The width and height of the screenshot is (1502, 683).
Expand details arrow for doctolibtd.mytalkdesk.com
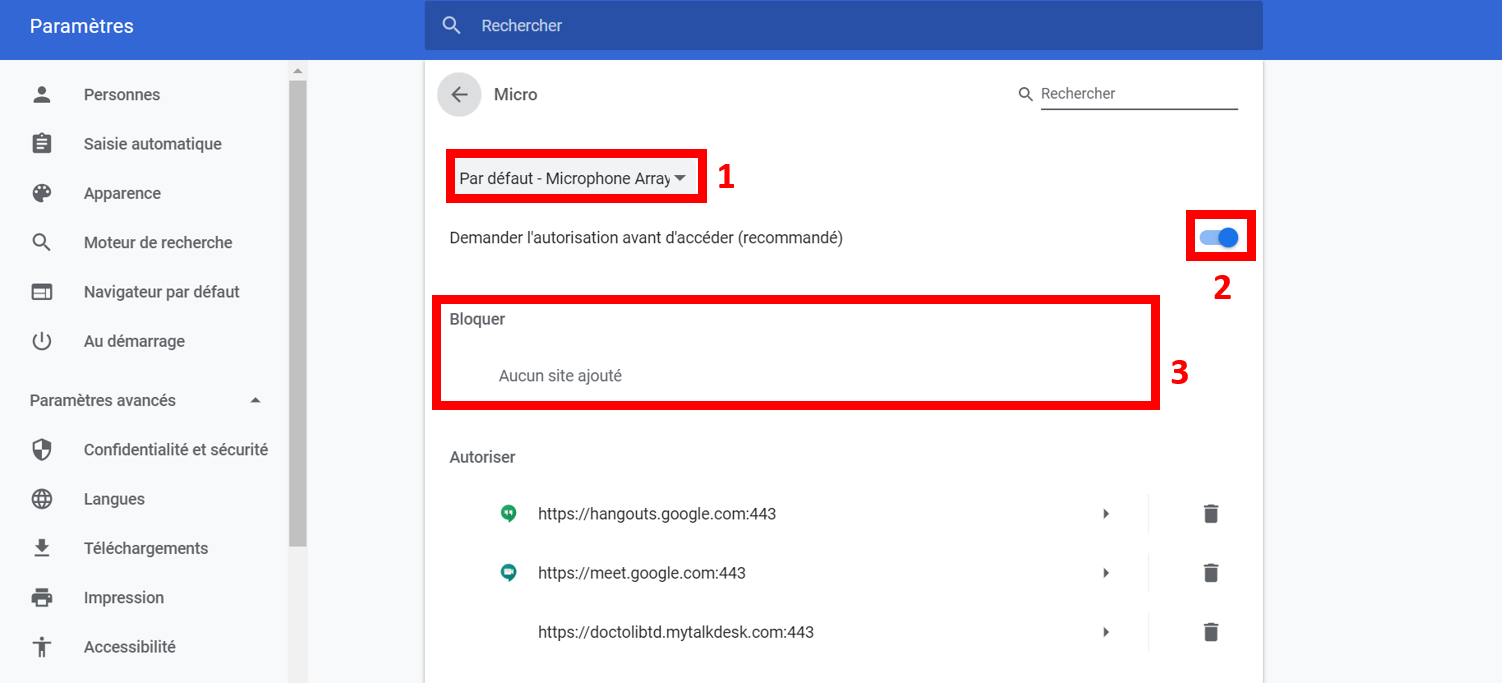click(1106, 632)
